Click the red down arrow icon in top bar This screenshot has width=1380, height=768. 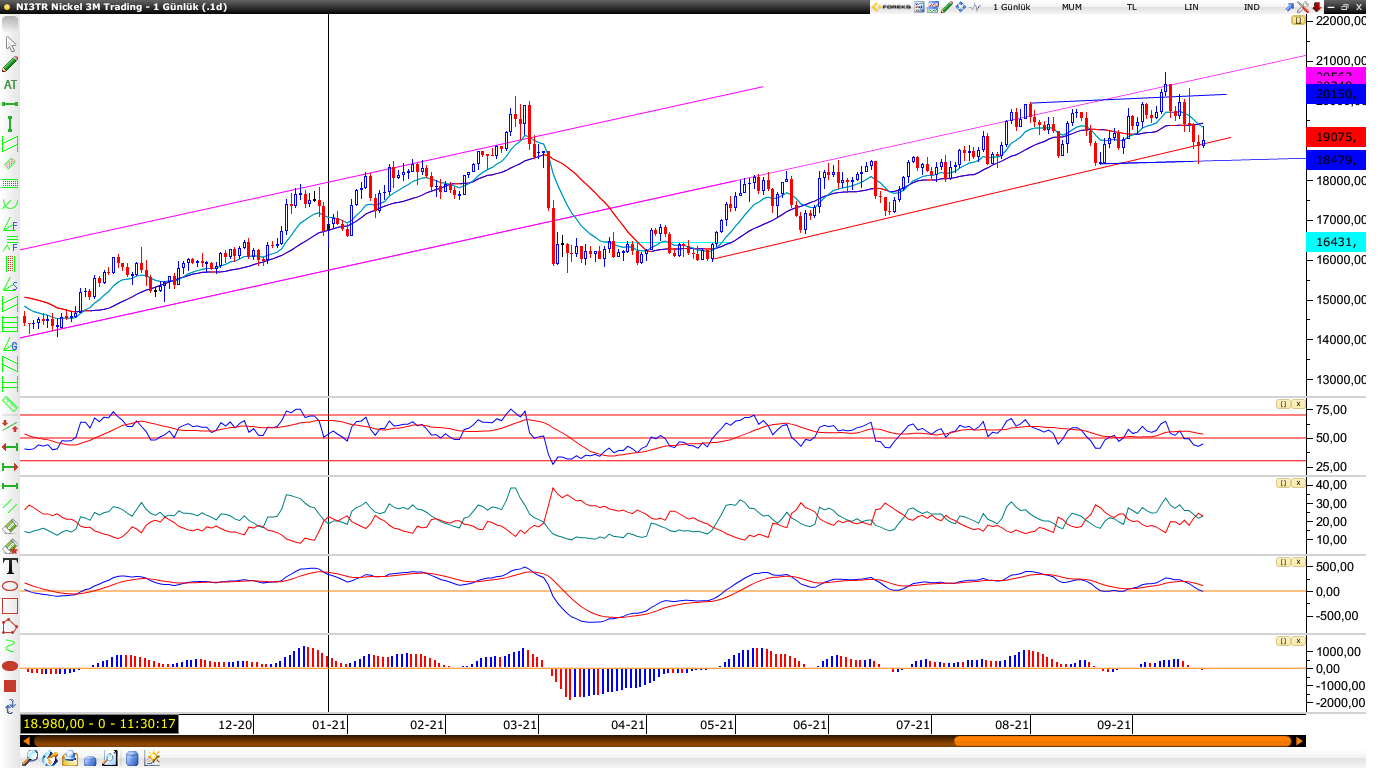tap(1317, 7)
